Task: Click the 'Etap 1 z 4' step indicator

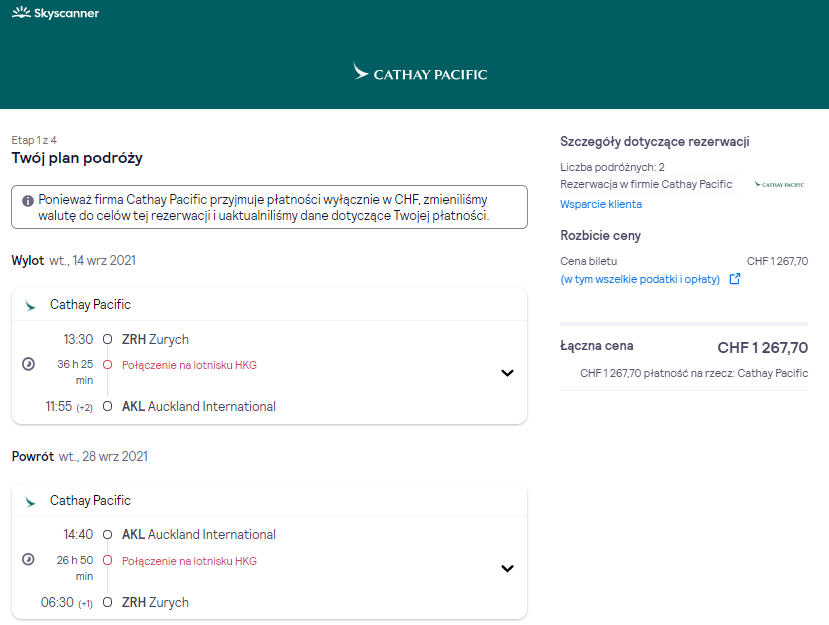Action: [x=34, y=140]
